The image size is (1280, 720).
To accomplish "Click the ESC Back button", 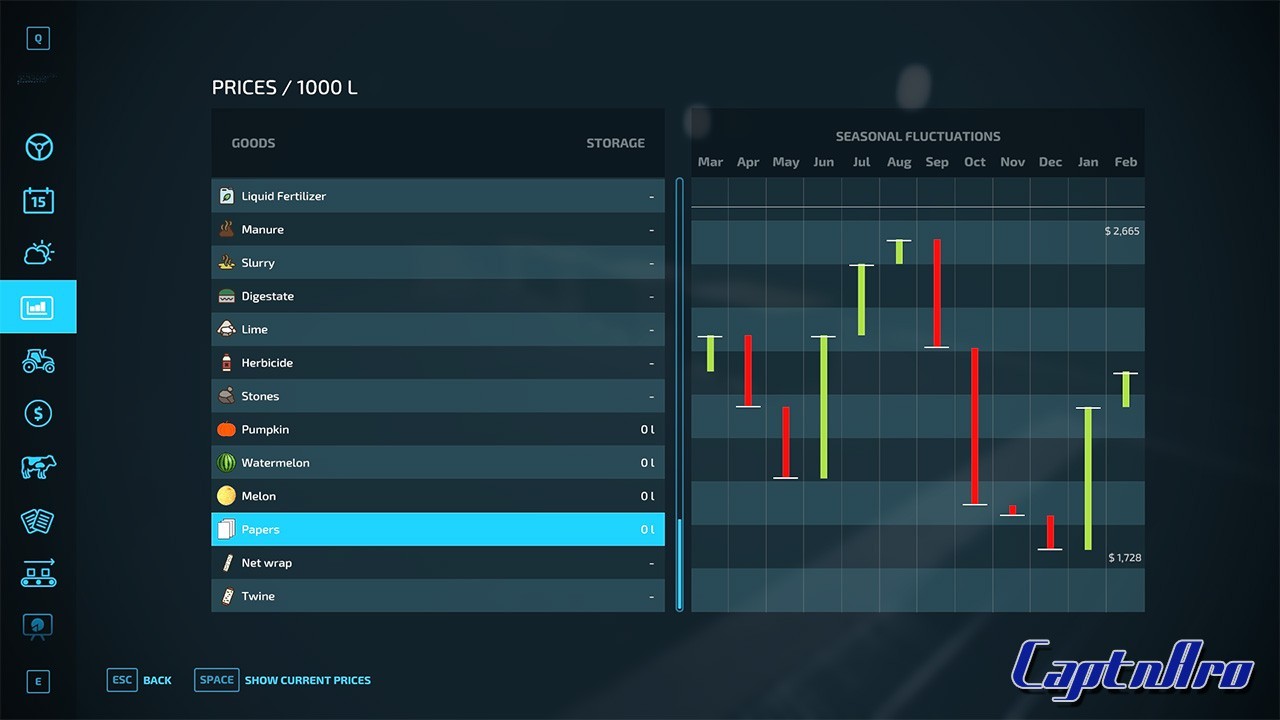I will click(x=139, y=680).
